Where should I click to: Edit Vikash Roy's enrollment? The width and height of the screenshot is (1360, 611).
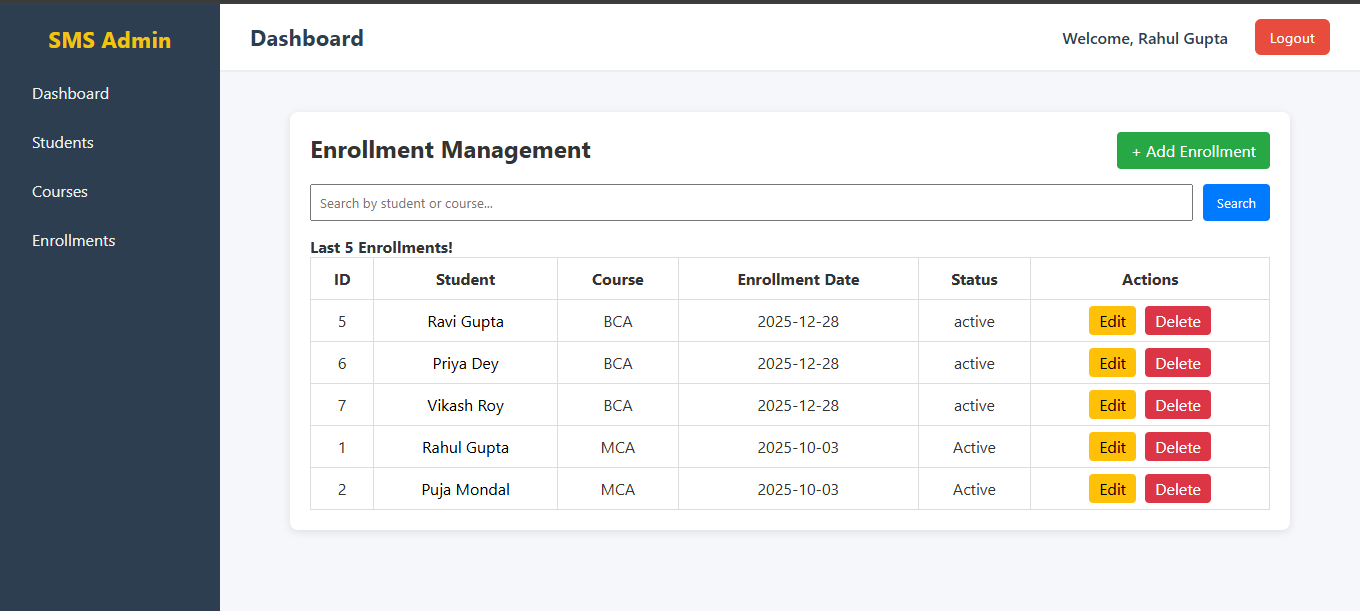[1112, 405]
